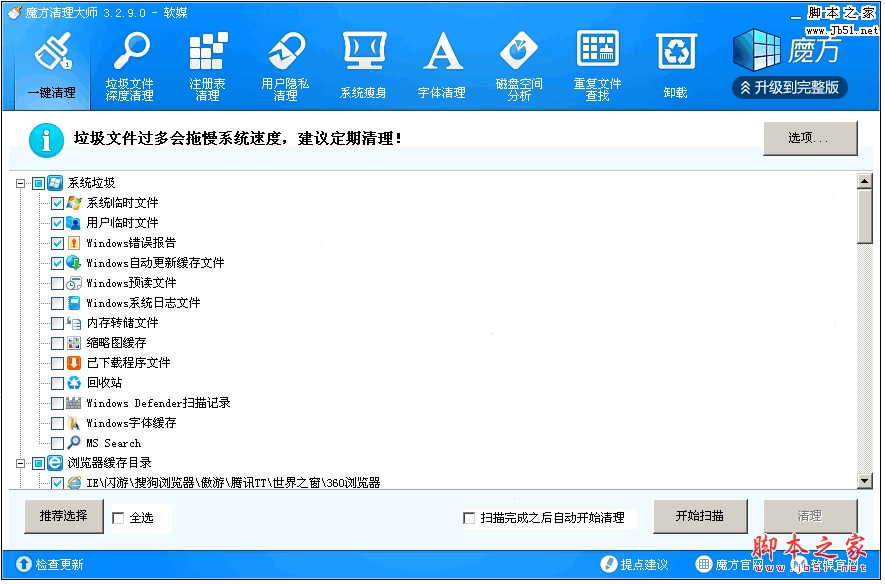The height and width of the screenshot is (584, 885).
Task: Click the 系统垃圾 Windows icon
Action: pyautogui.click(x=55, y=183)
